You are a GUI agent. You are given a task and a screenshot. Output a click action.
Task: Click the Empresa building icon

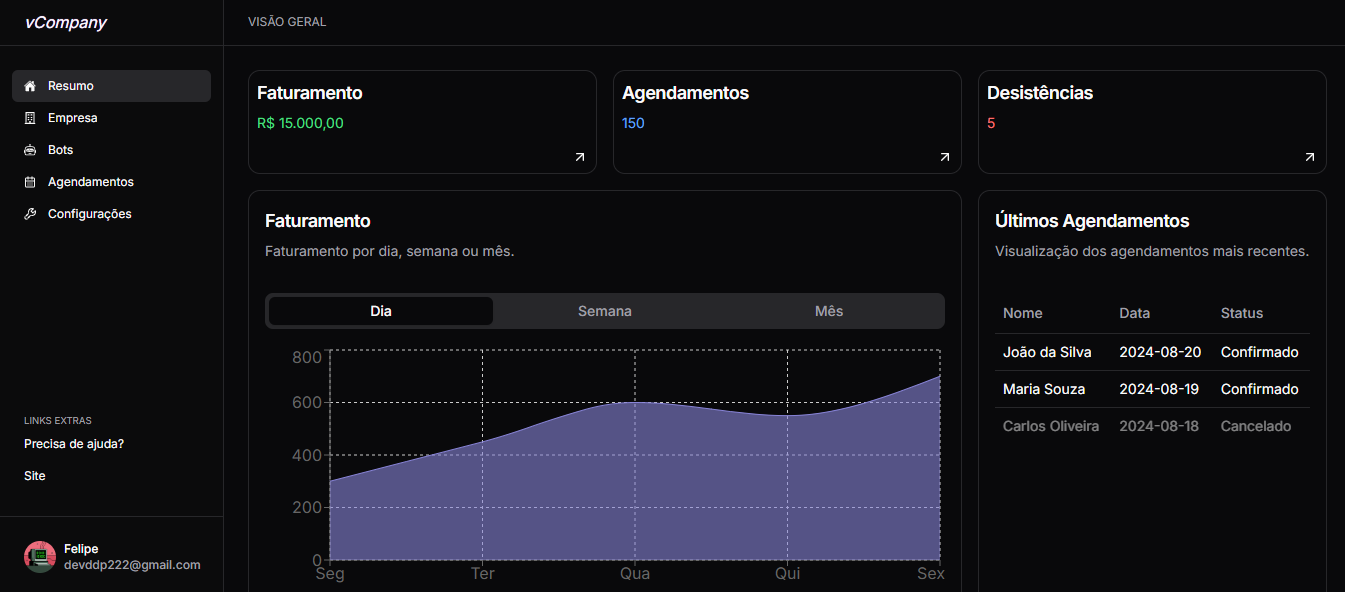pyautogui.click(x=30, y=118)
